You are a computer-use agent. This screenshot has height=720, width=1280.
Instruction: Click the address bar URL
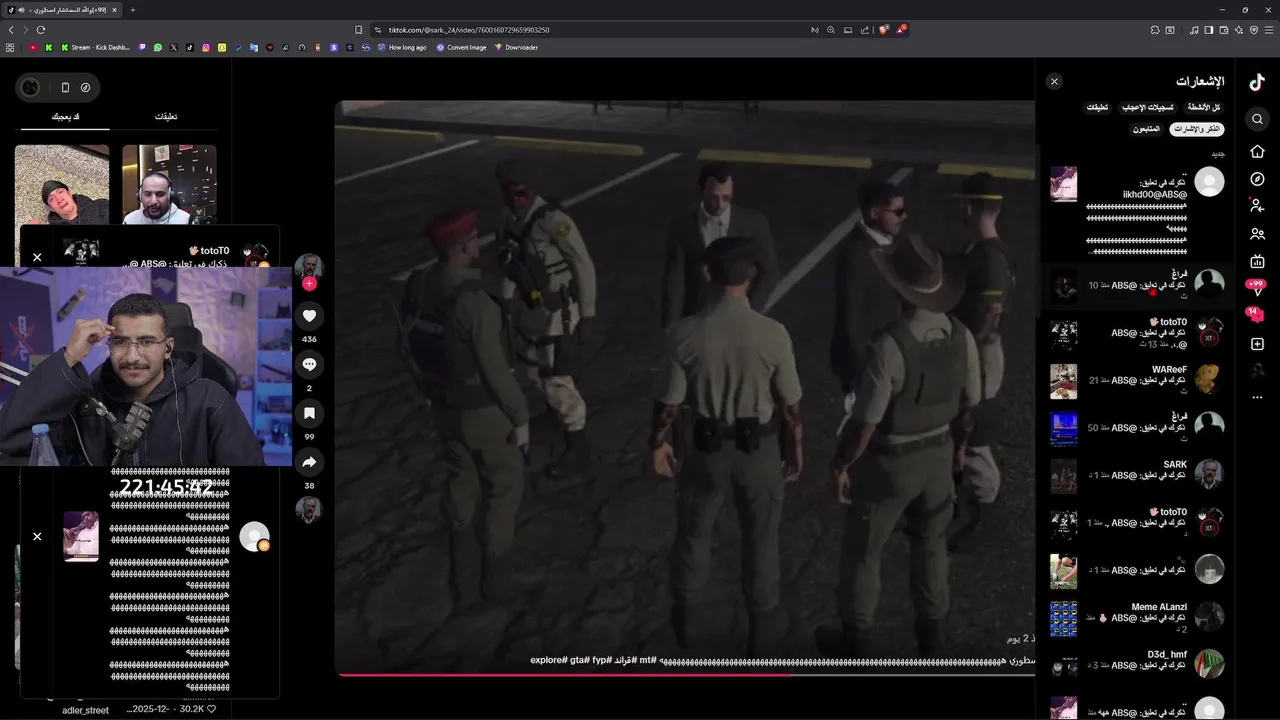[x=469, y=30]
